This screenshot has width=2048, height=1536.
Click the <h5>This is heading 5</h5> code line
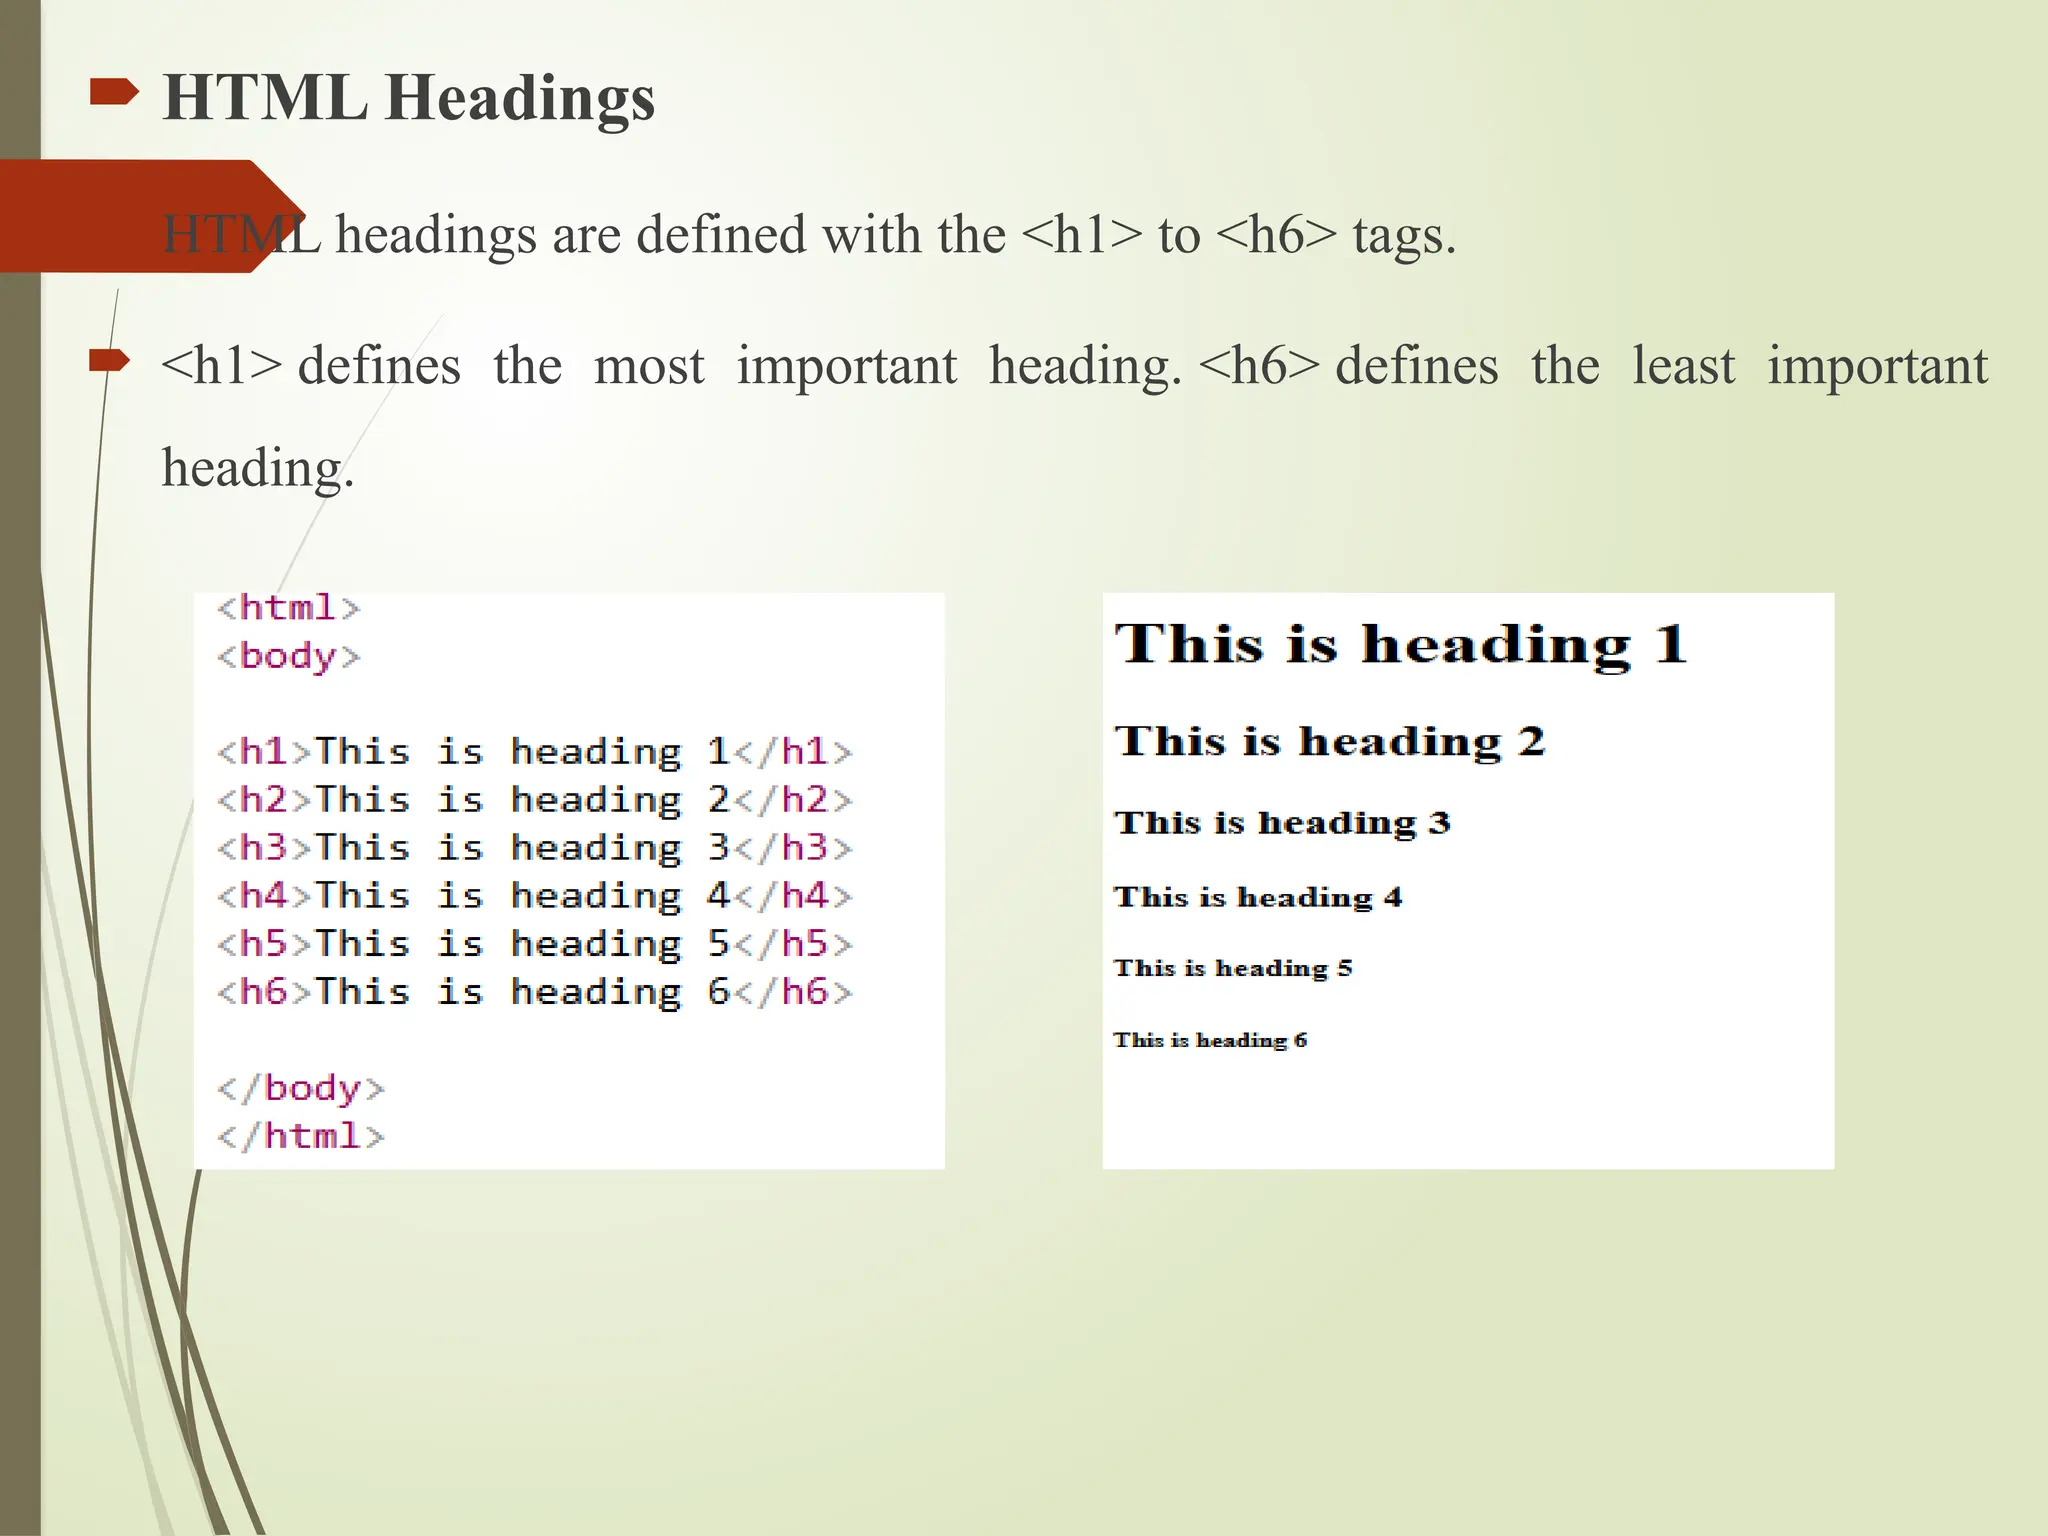(535, 944)
